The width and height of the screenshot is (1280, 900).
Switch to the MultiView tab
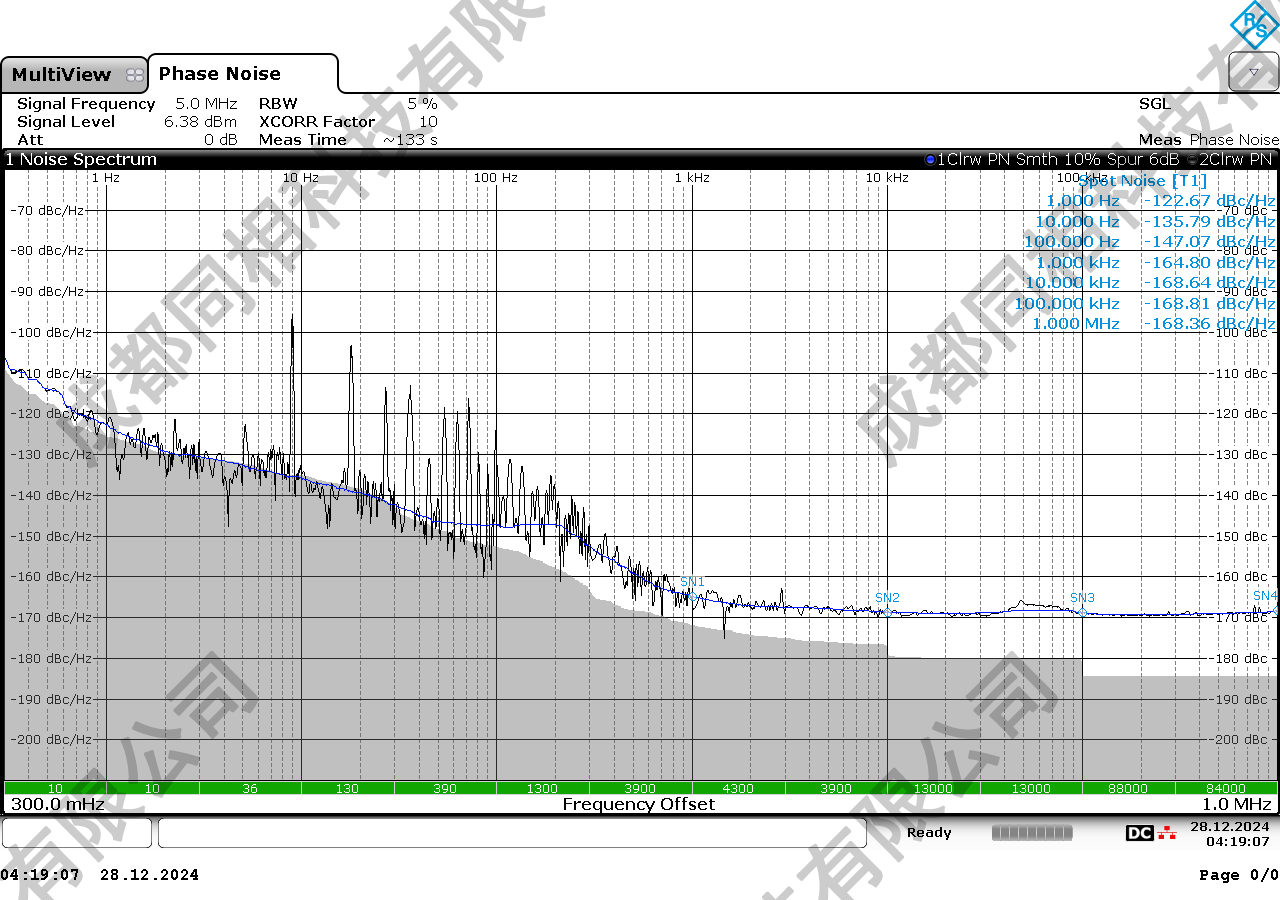[x=62, y=75]
